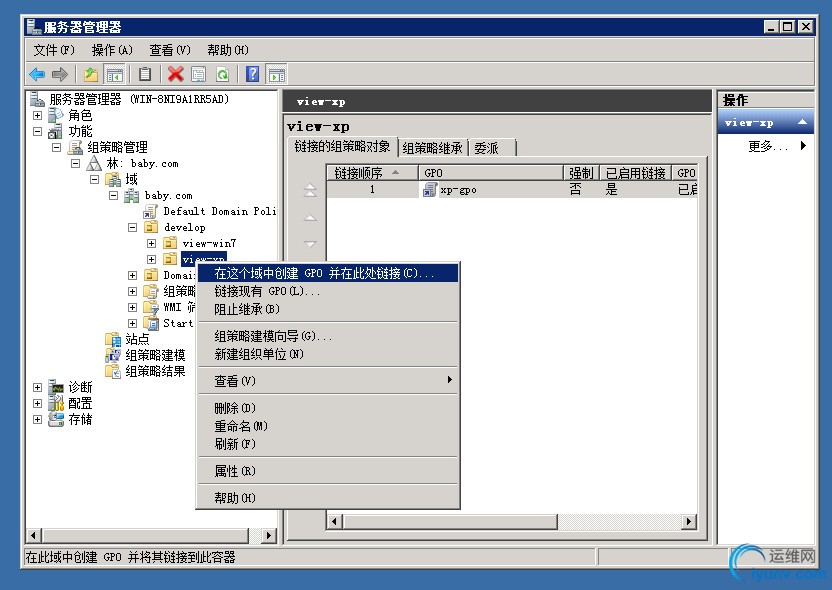The width and height of the screenshot is (832, 590).
Task: Click the forest 林: baby.com triangle icon
Action: click(x=94, y=163)
